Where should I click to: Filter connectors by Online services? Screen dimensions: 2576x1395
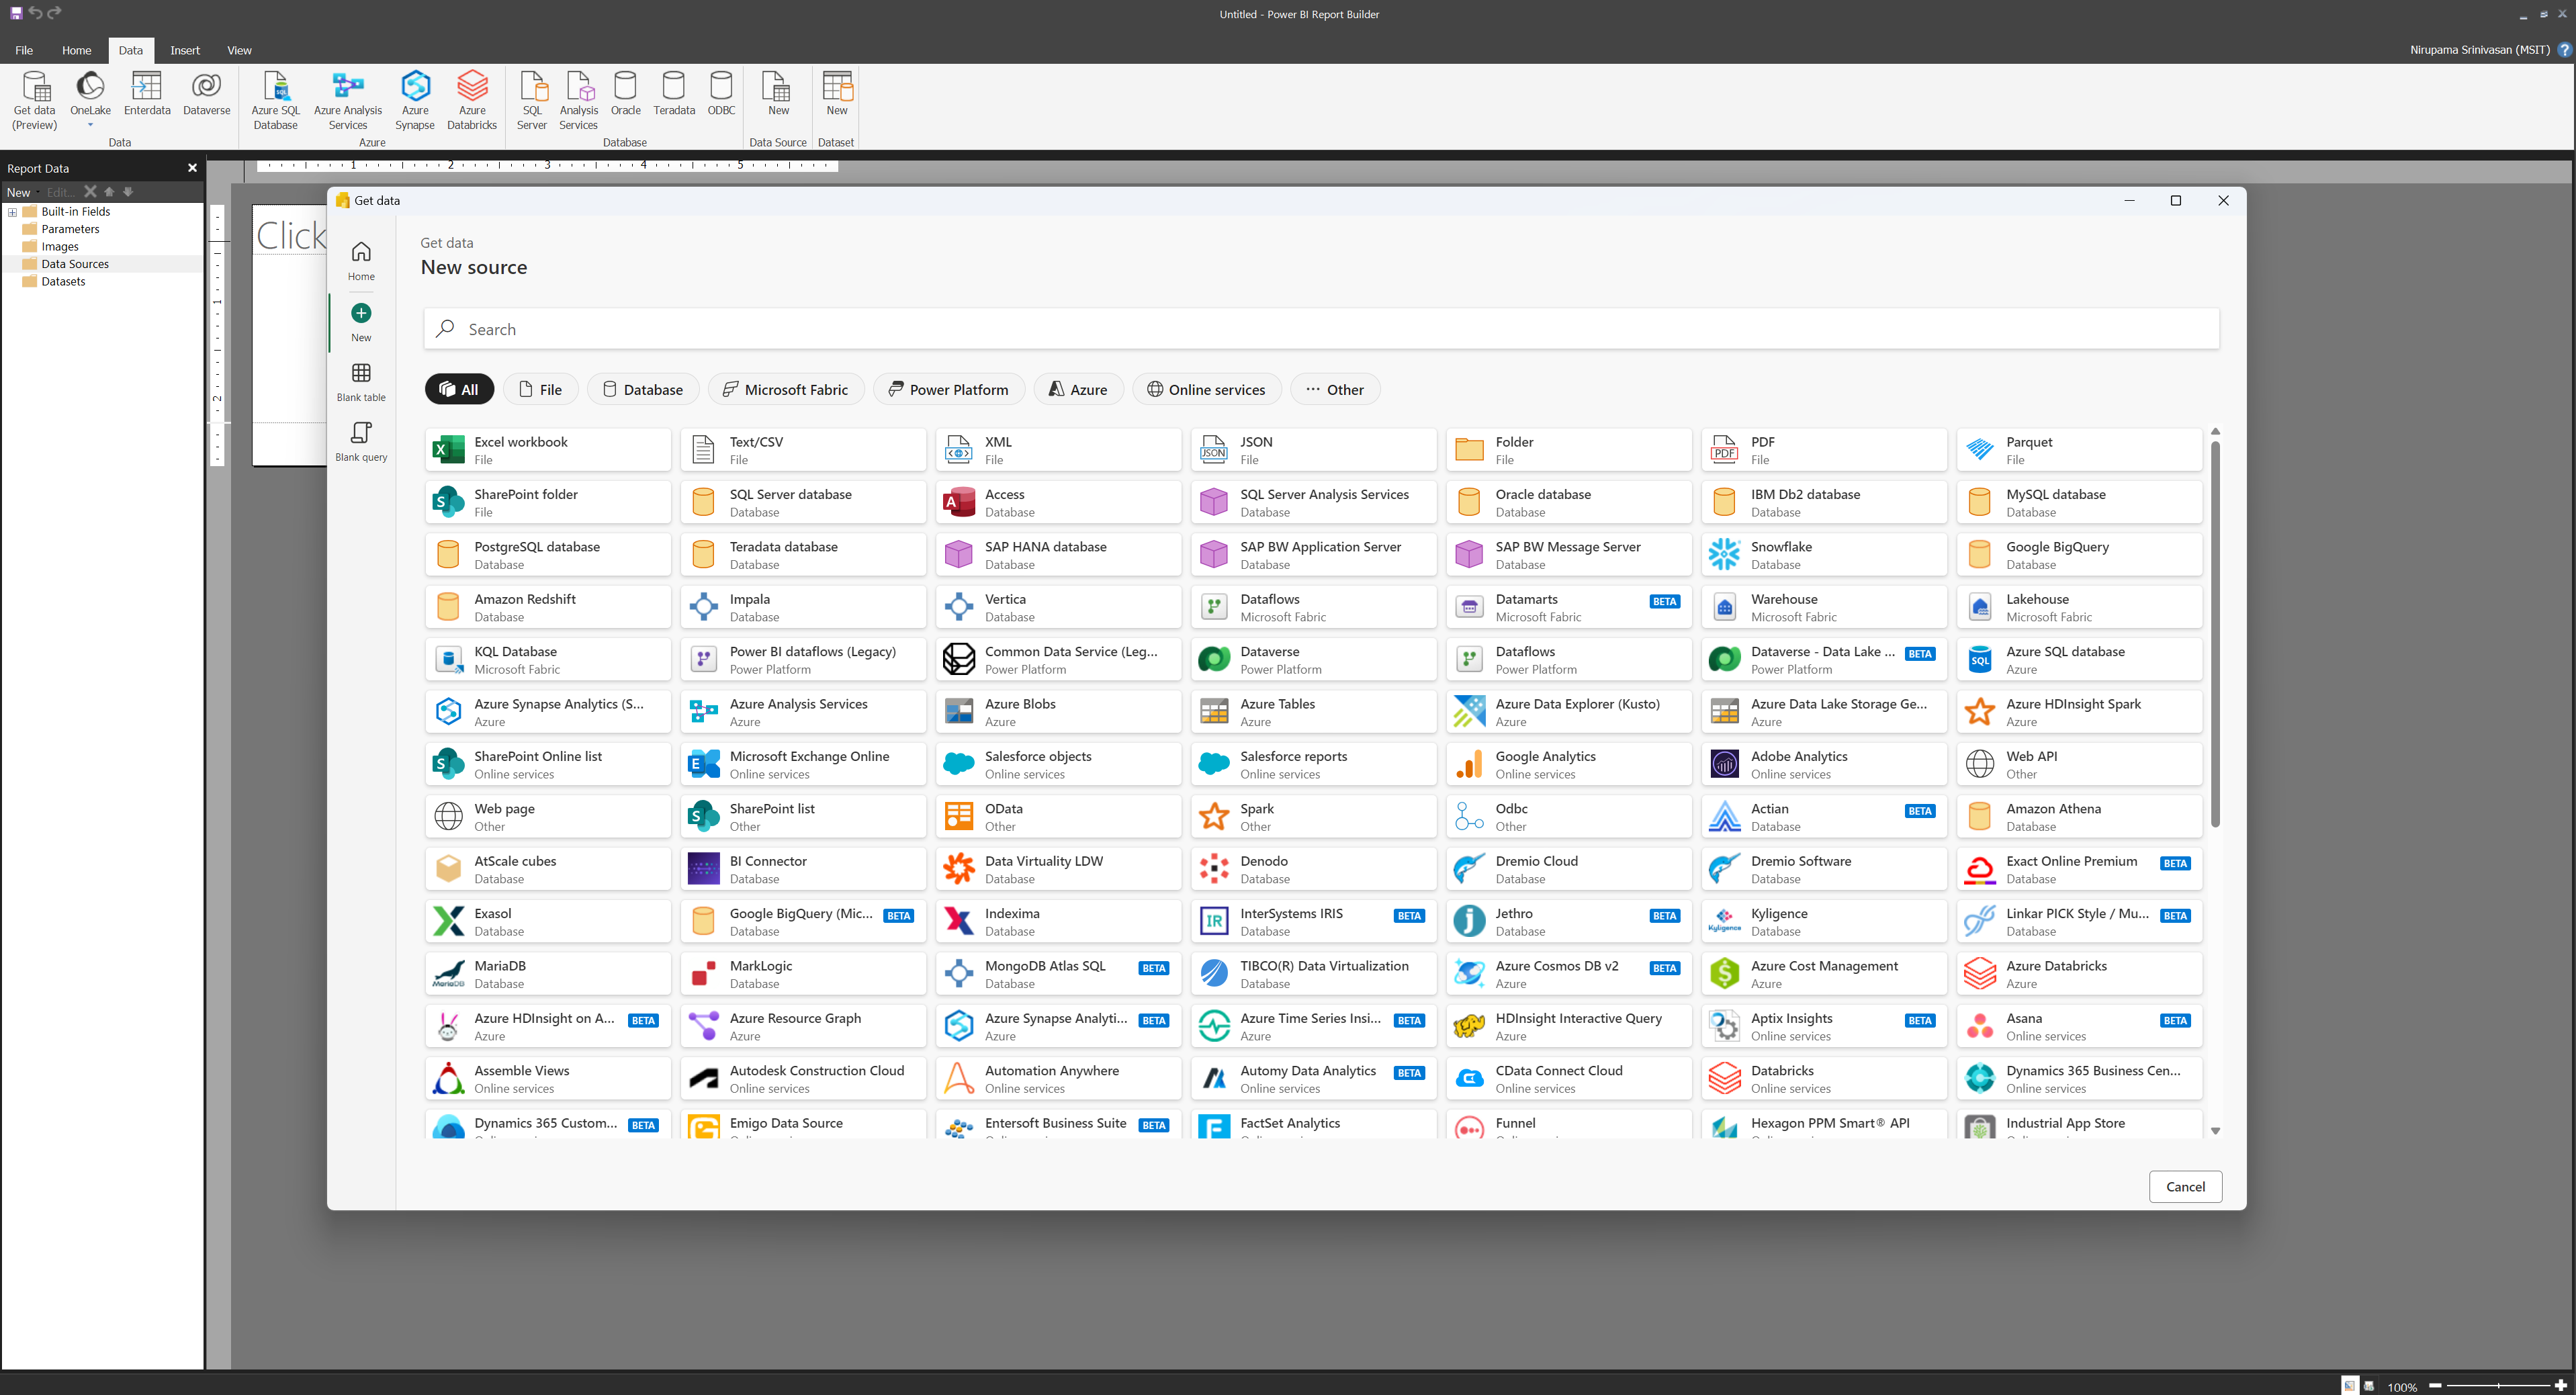coord(1206,389)
